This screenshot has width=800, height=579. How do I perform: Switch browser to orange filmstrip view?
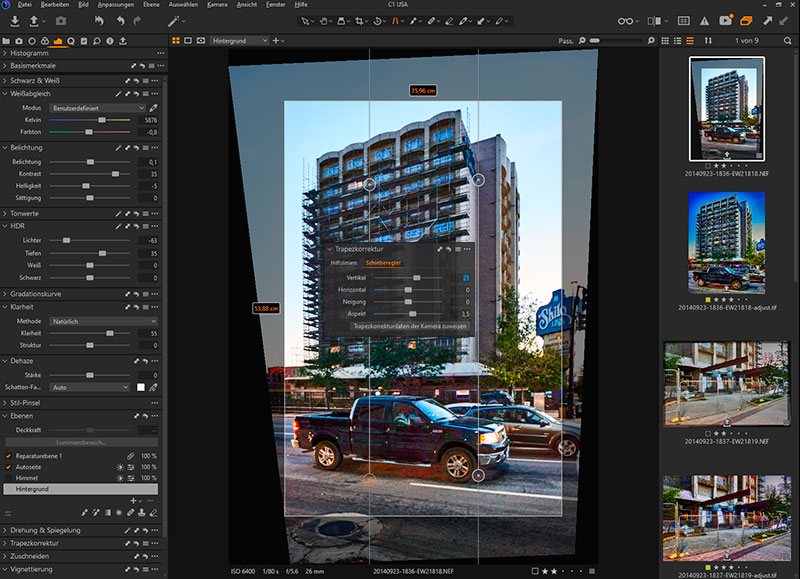click(x=690, y=40)
